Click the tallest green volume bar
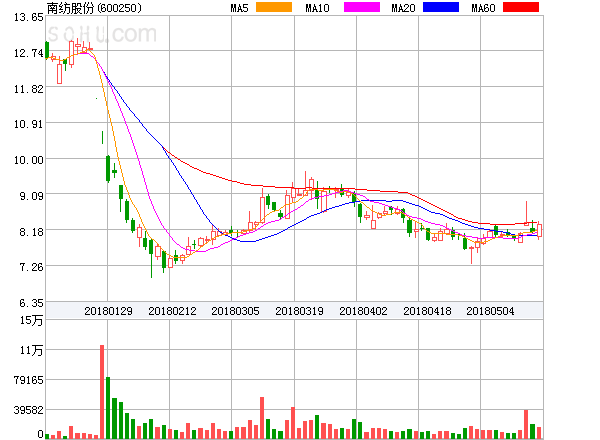 point(108,408)
